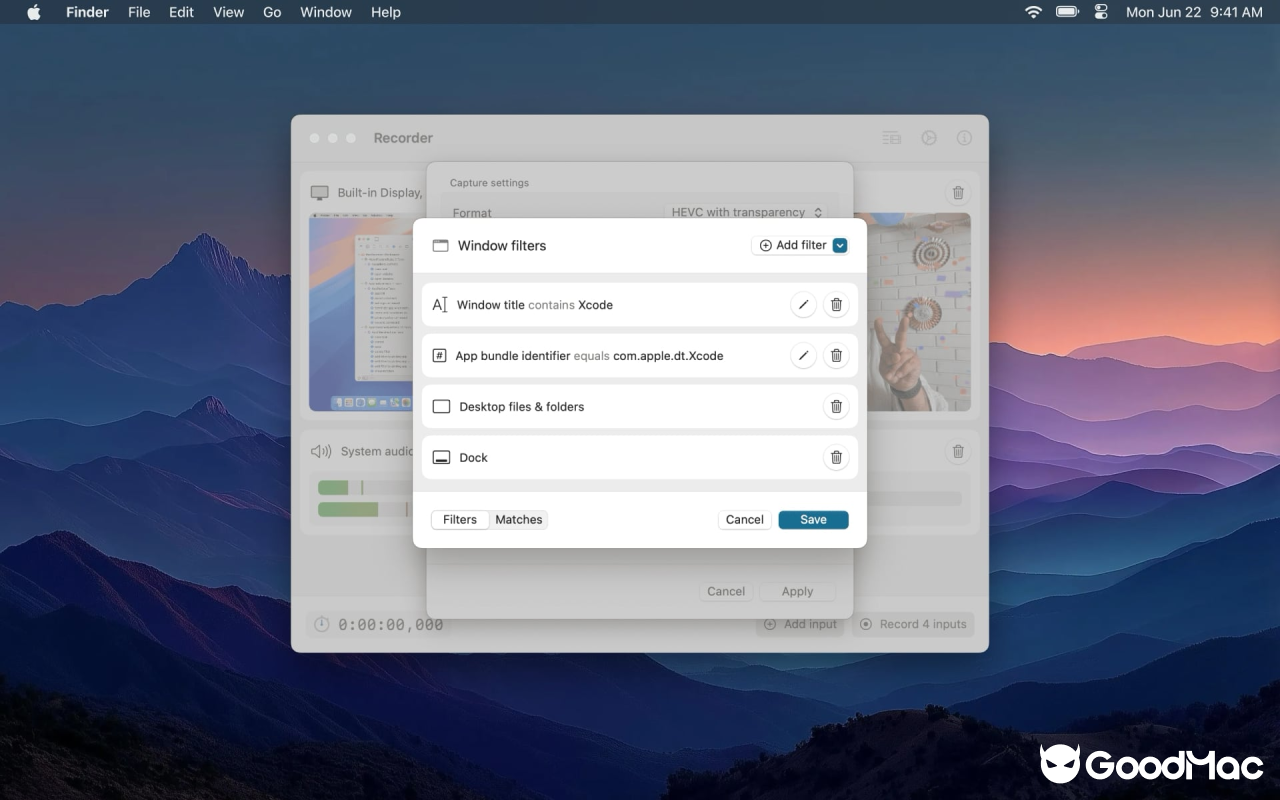Click the System audio speaker icon
The height and width of the screenshot is (800, 1280).
pos(321,451)
